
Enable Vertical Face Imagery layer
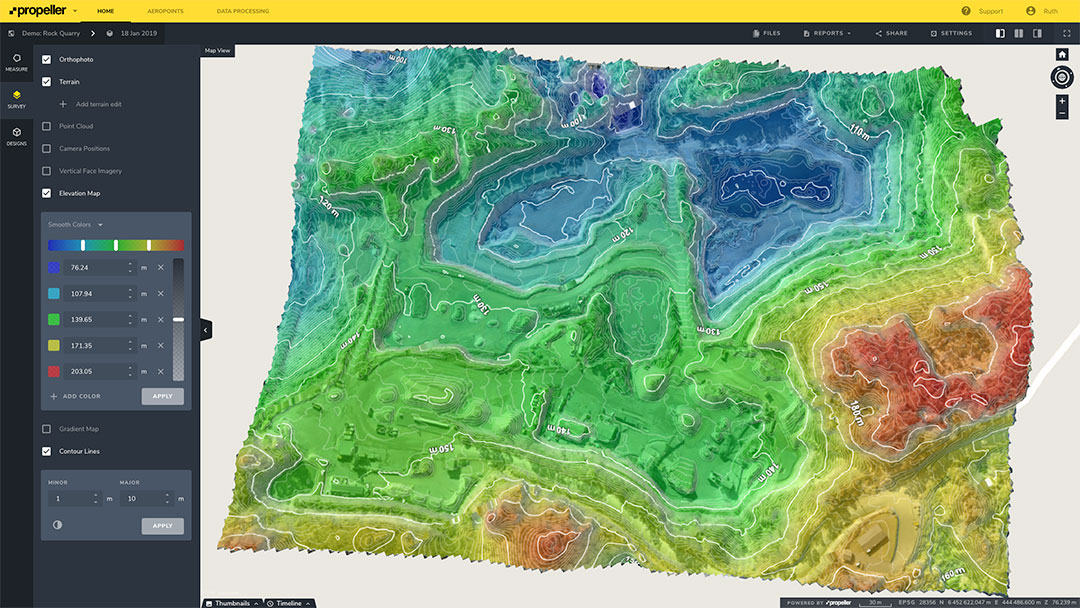coord(46,171)
